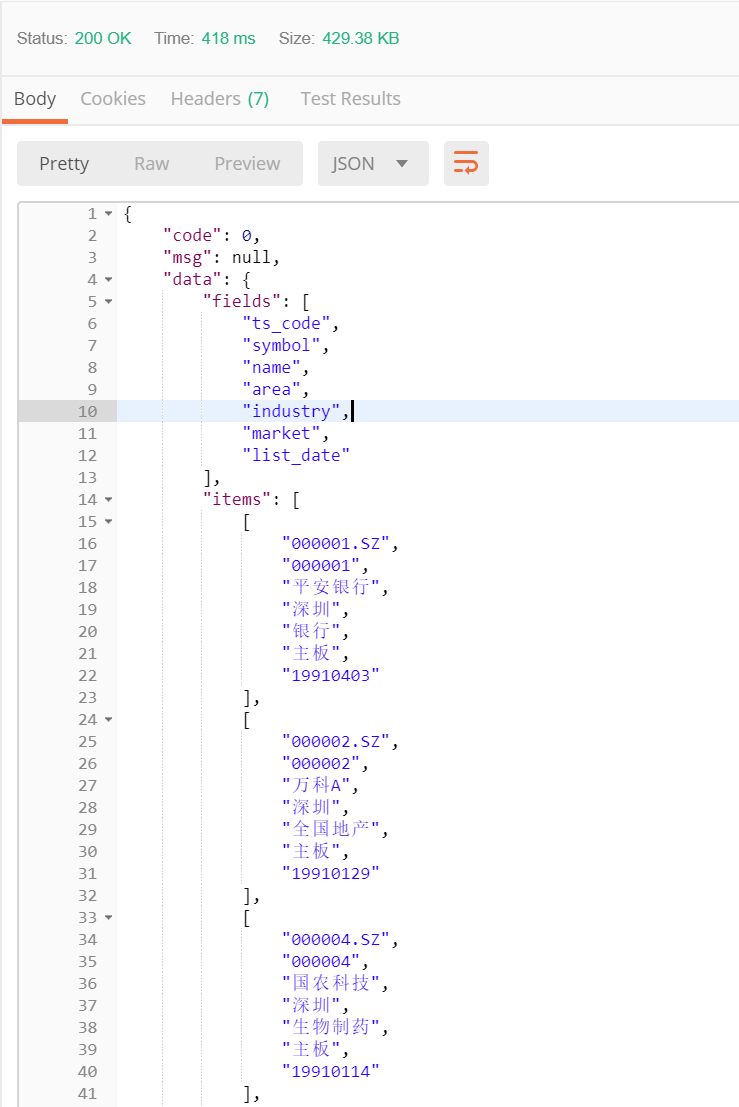Image resolution: width=739 pixels, height=1107 pixels.
Task: Open the JSON format dropdown
Action: (x=373, y=163)
